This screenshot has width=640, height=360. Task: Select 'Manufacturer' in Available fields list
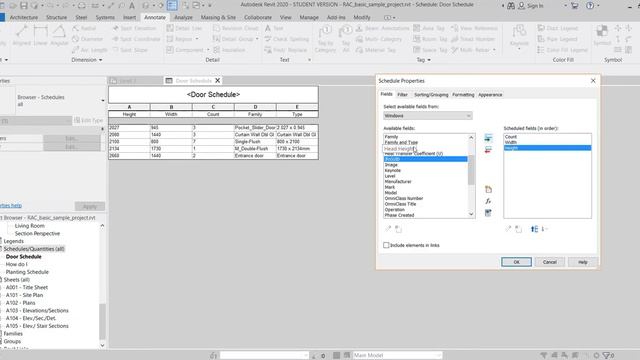pyautogui.click(x=398, y=182)
